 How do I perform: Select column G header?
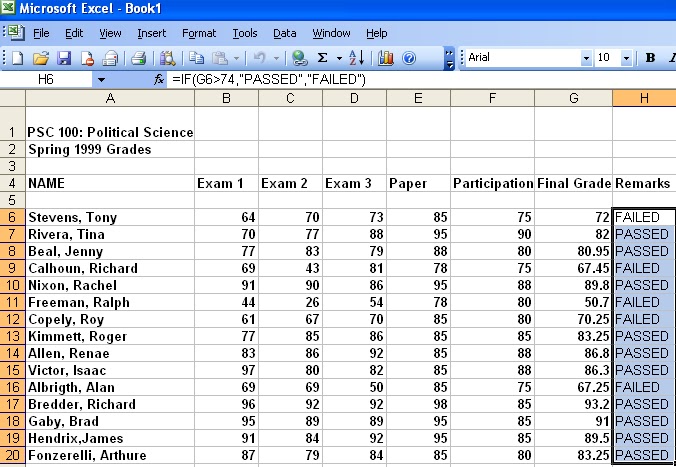[x=573, y=98]
